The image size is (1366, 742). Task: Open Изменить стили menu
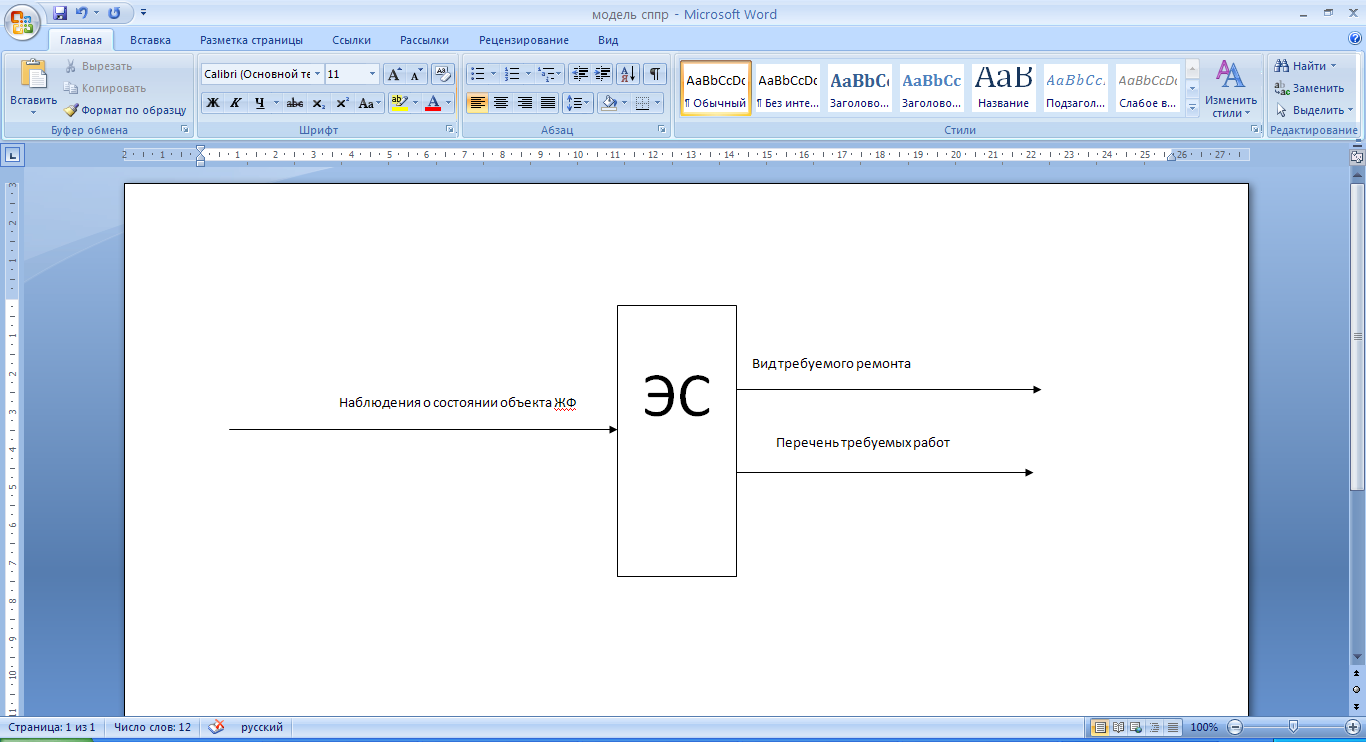(x=1230, y=89)
